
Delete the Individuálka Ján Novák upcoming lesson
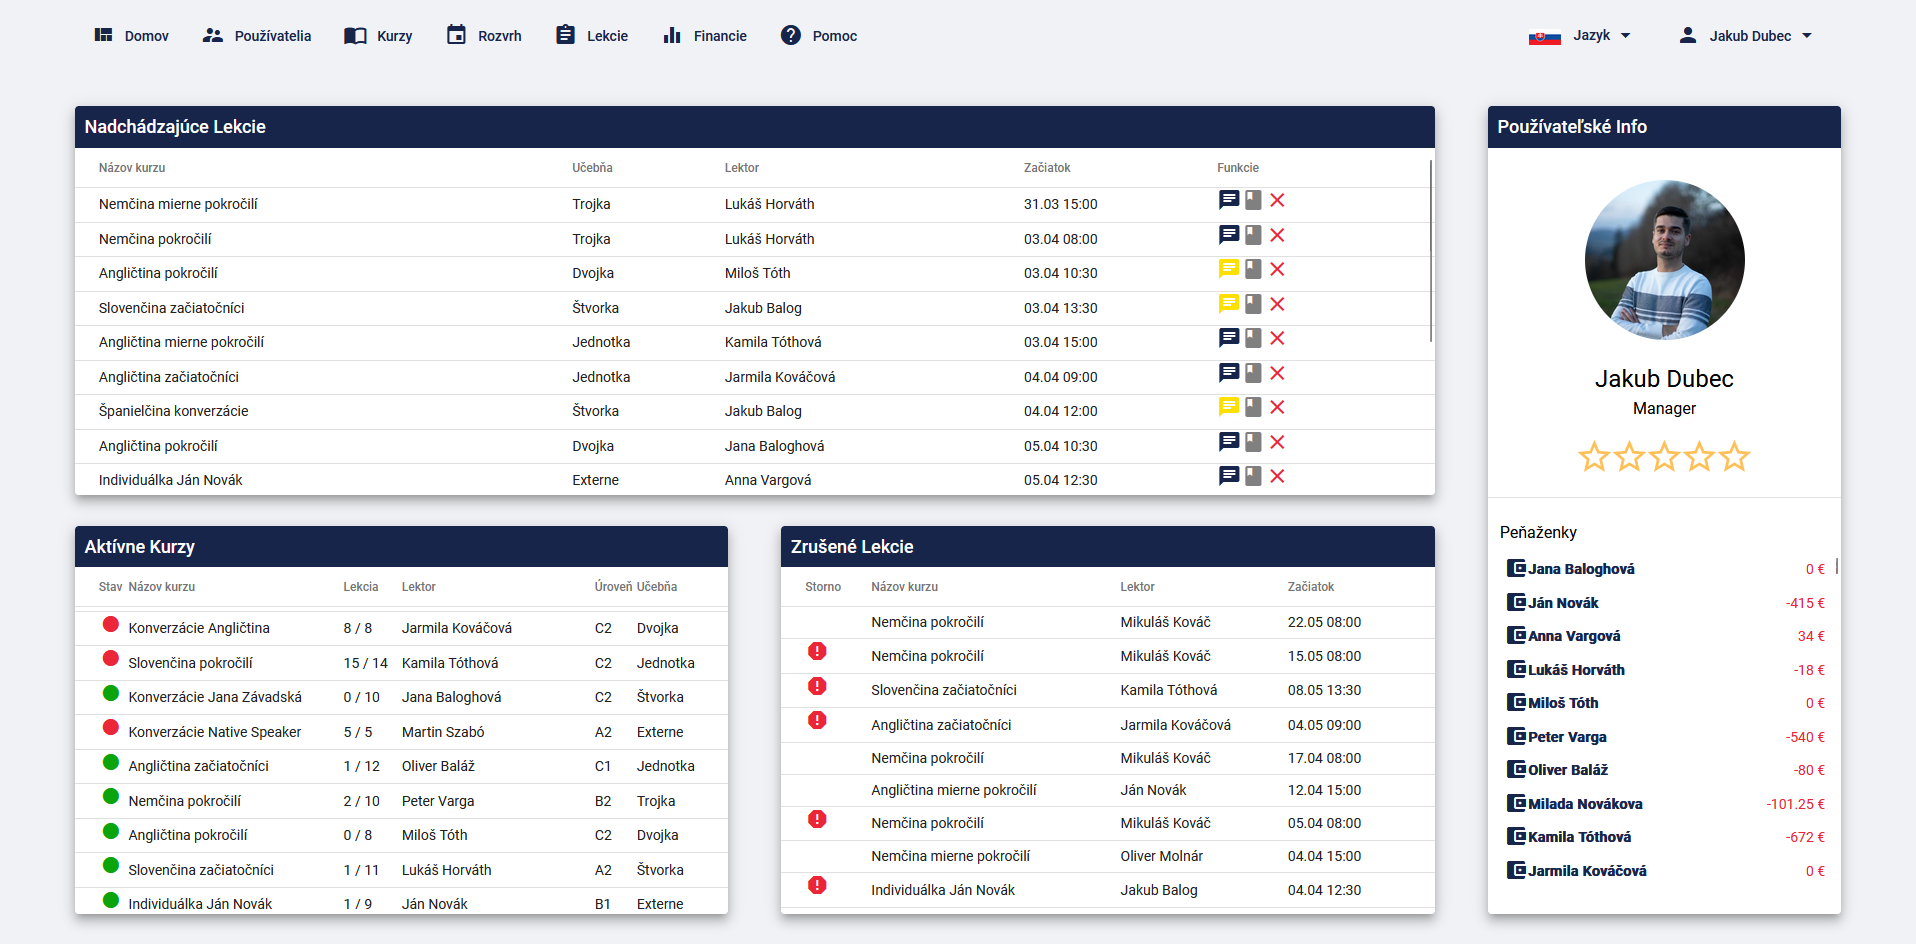point(1277,477)
